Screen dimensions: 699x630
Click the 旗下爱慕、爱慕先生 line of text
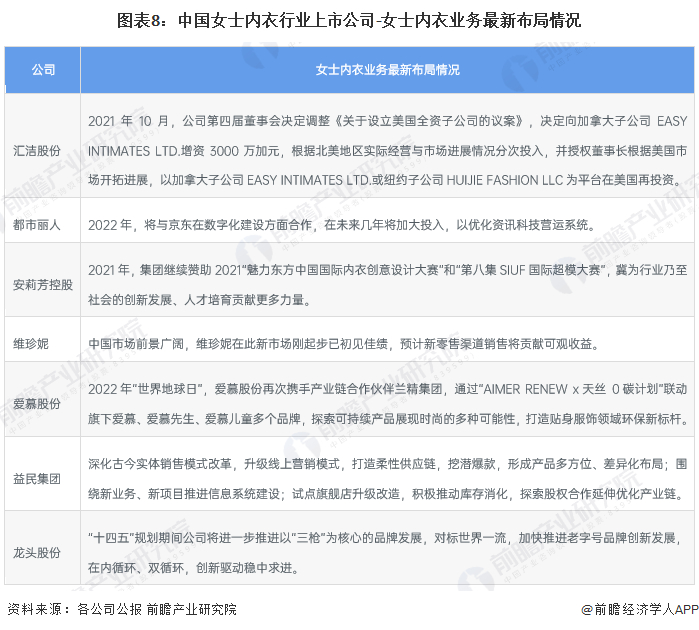(388, 419)
